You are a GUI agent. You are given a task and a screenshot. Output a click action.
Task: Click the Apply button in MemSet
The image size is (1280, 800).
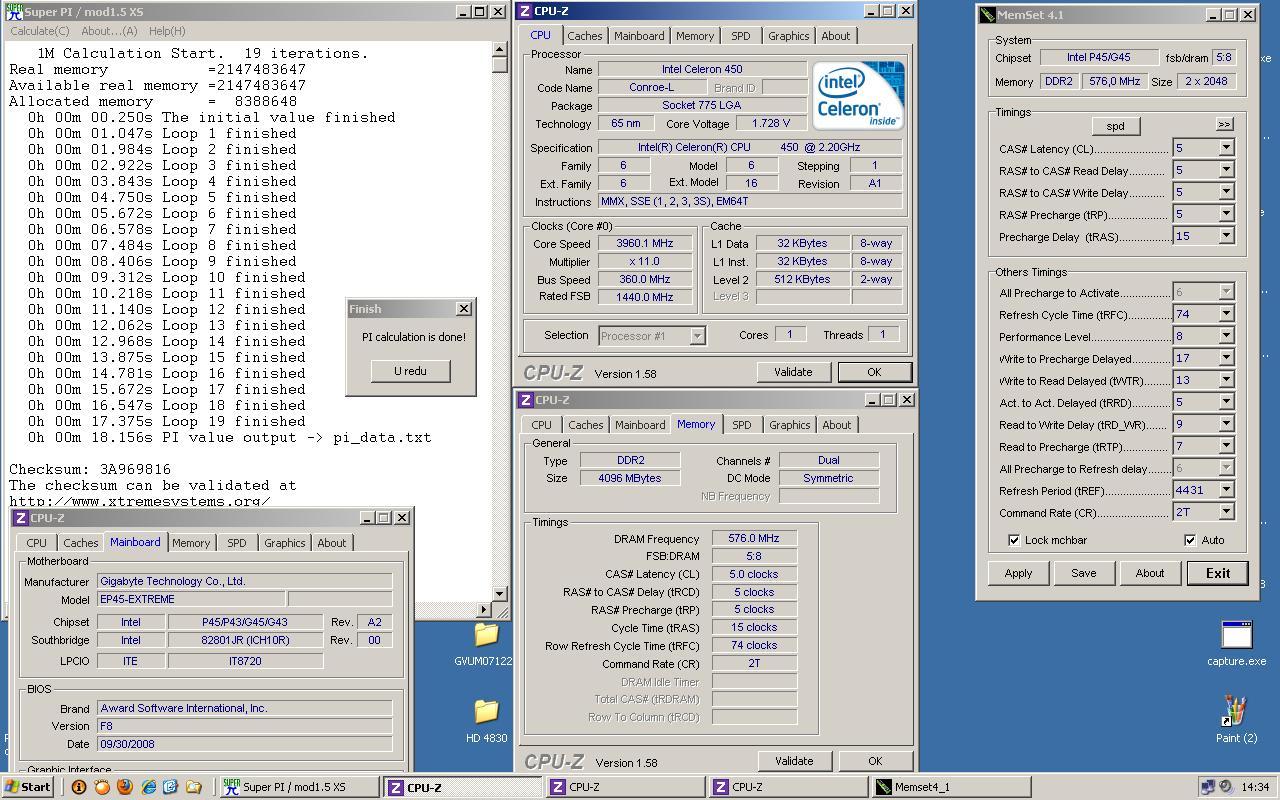(1018, 573)
